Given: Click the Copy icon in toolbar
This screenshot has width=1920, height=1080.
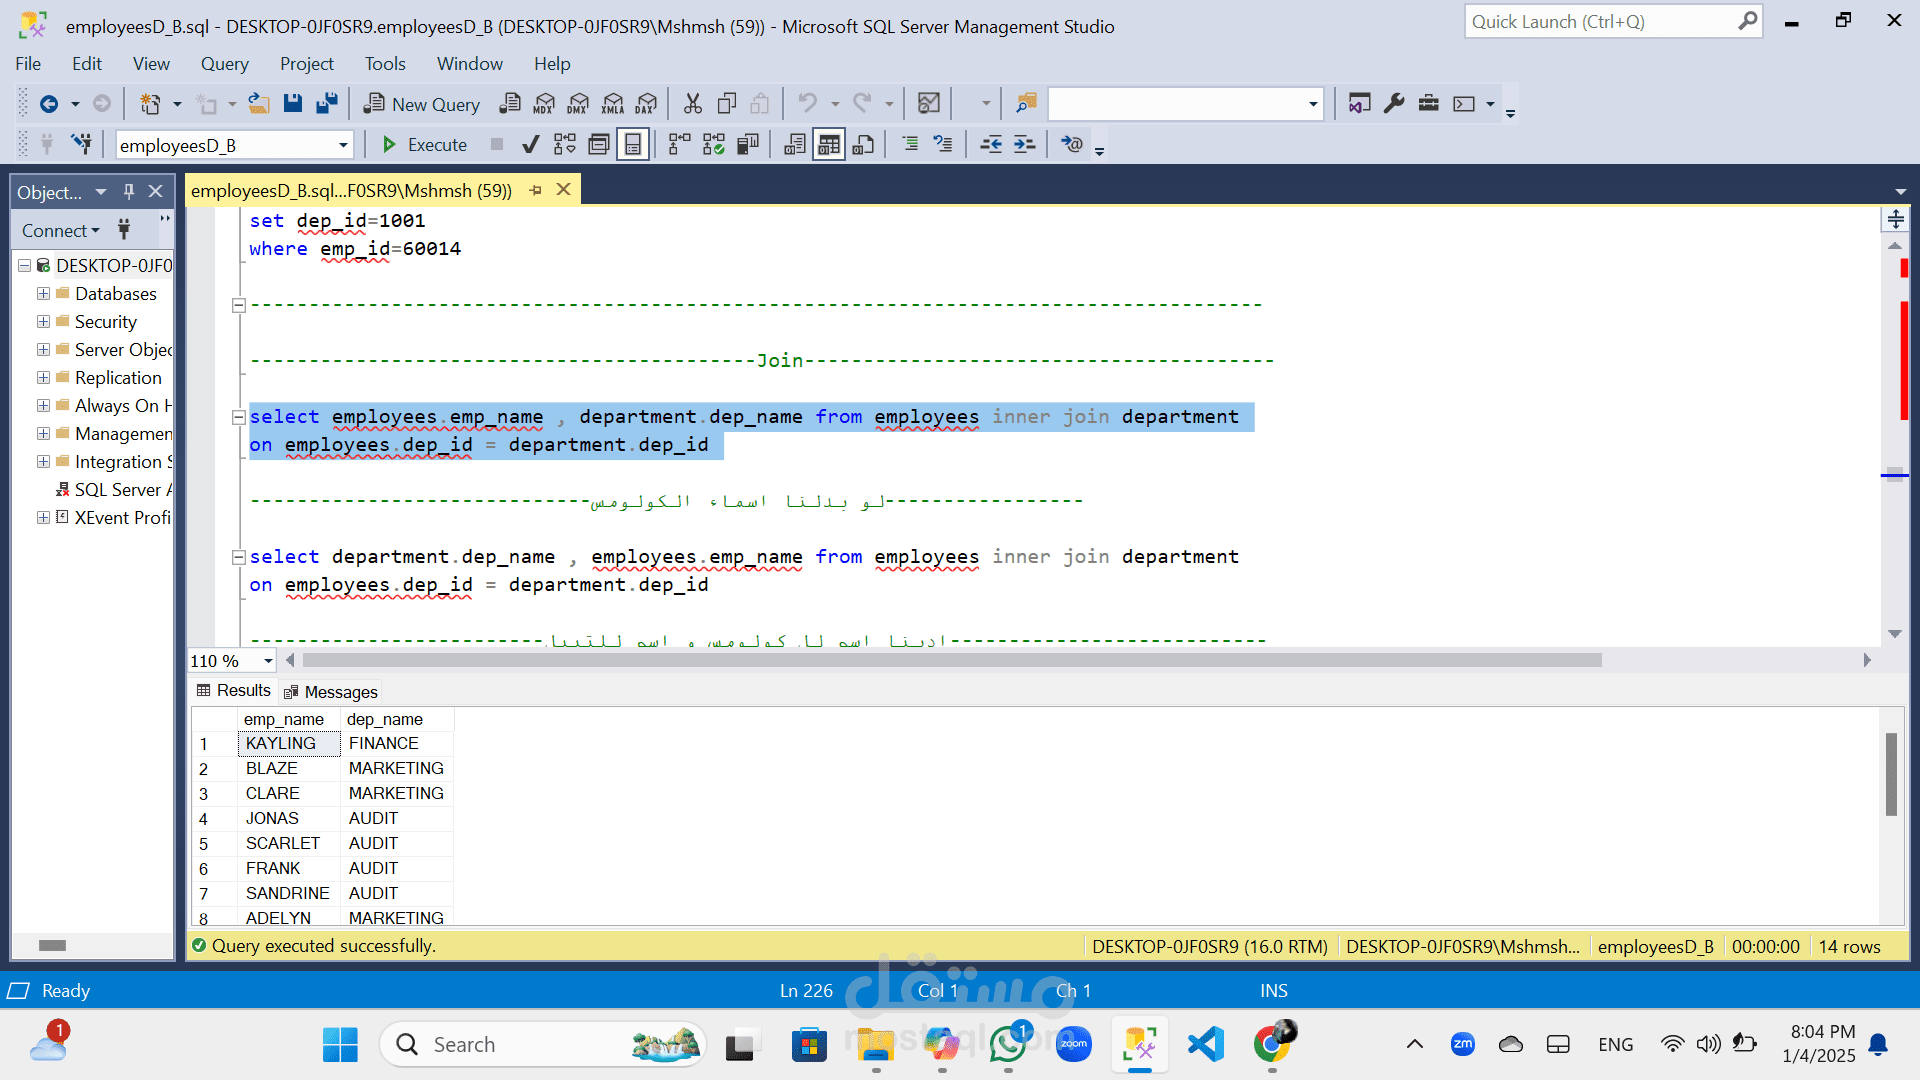Looking at the screenshot, I should 727,103.
